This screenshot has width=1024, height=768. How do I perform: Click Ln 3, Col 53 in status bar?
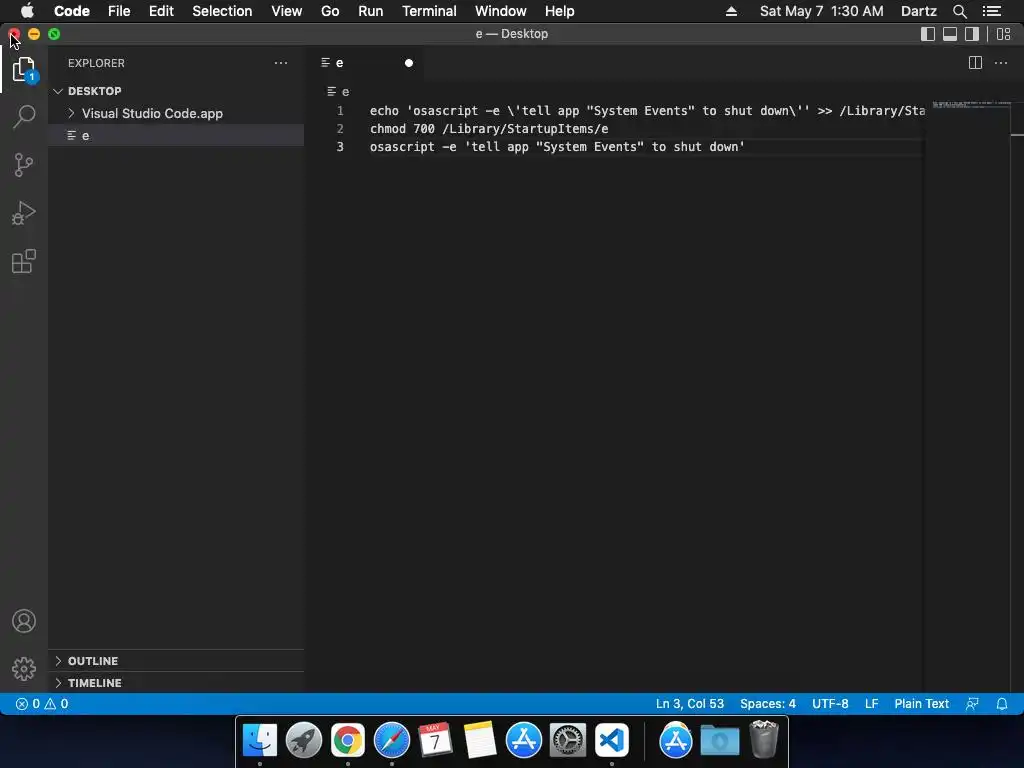(x=690, y=704)
